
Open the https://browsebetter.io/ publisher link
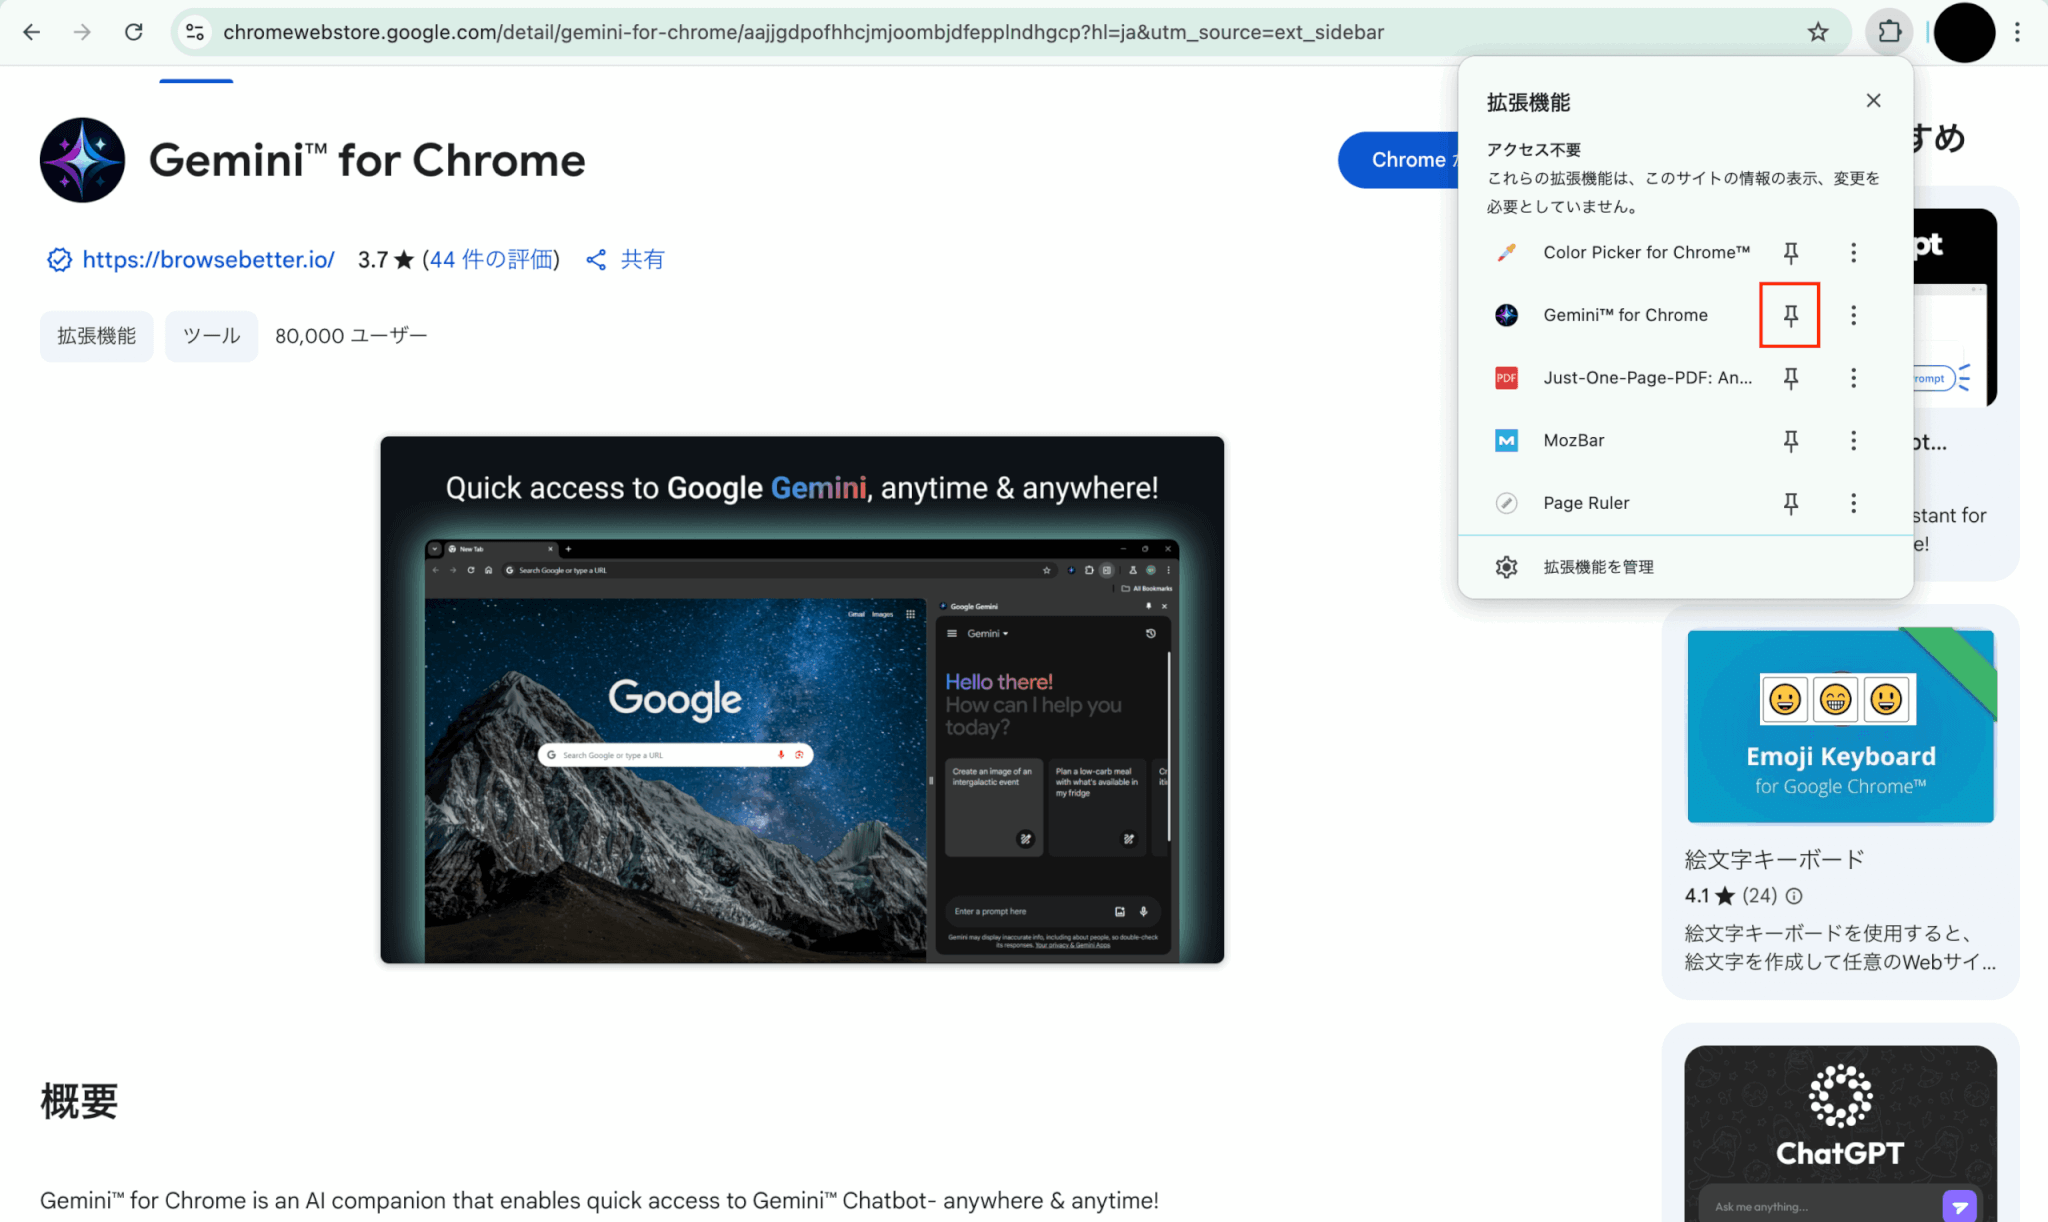pyautogui.click(x=208, y=260)
